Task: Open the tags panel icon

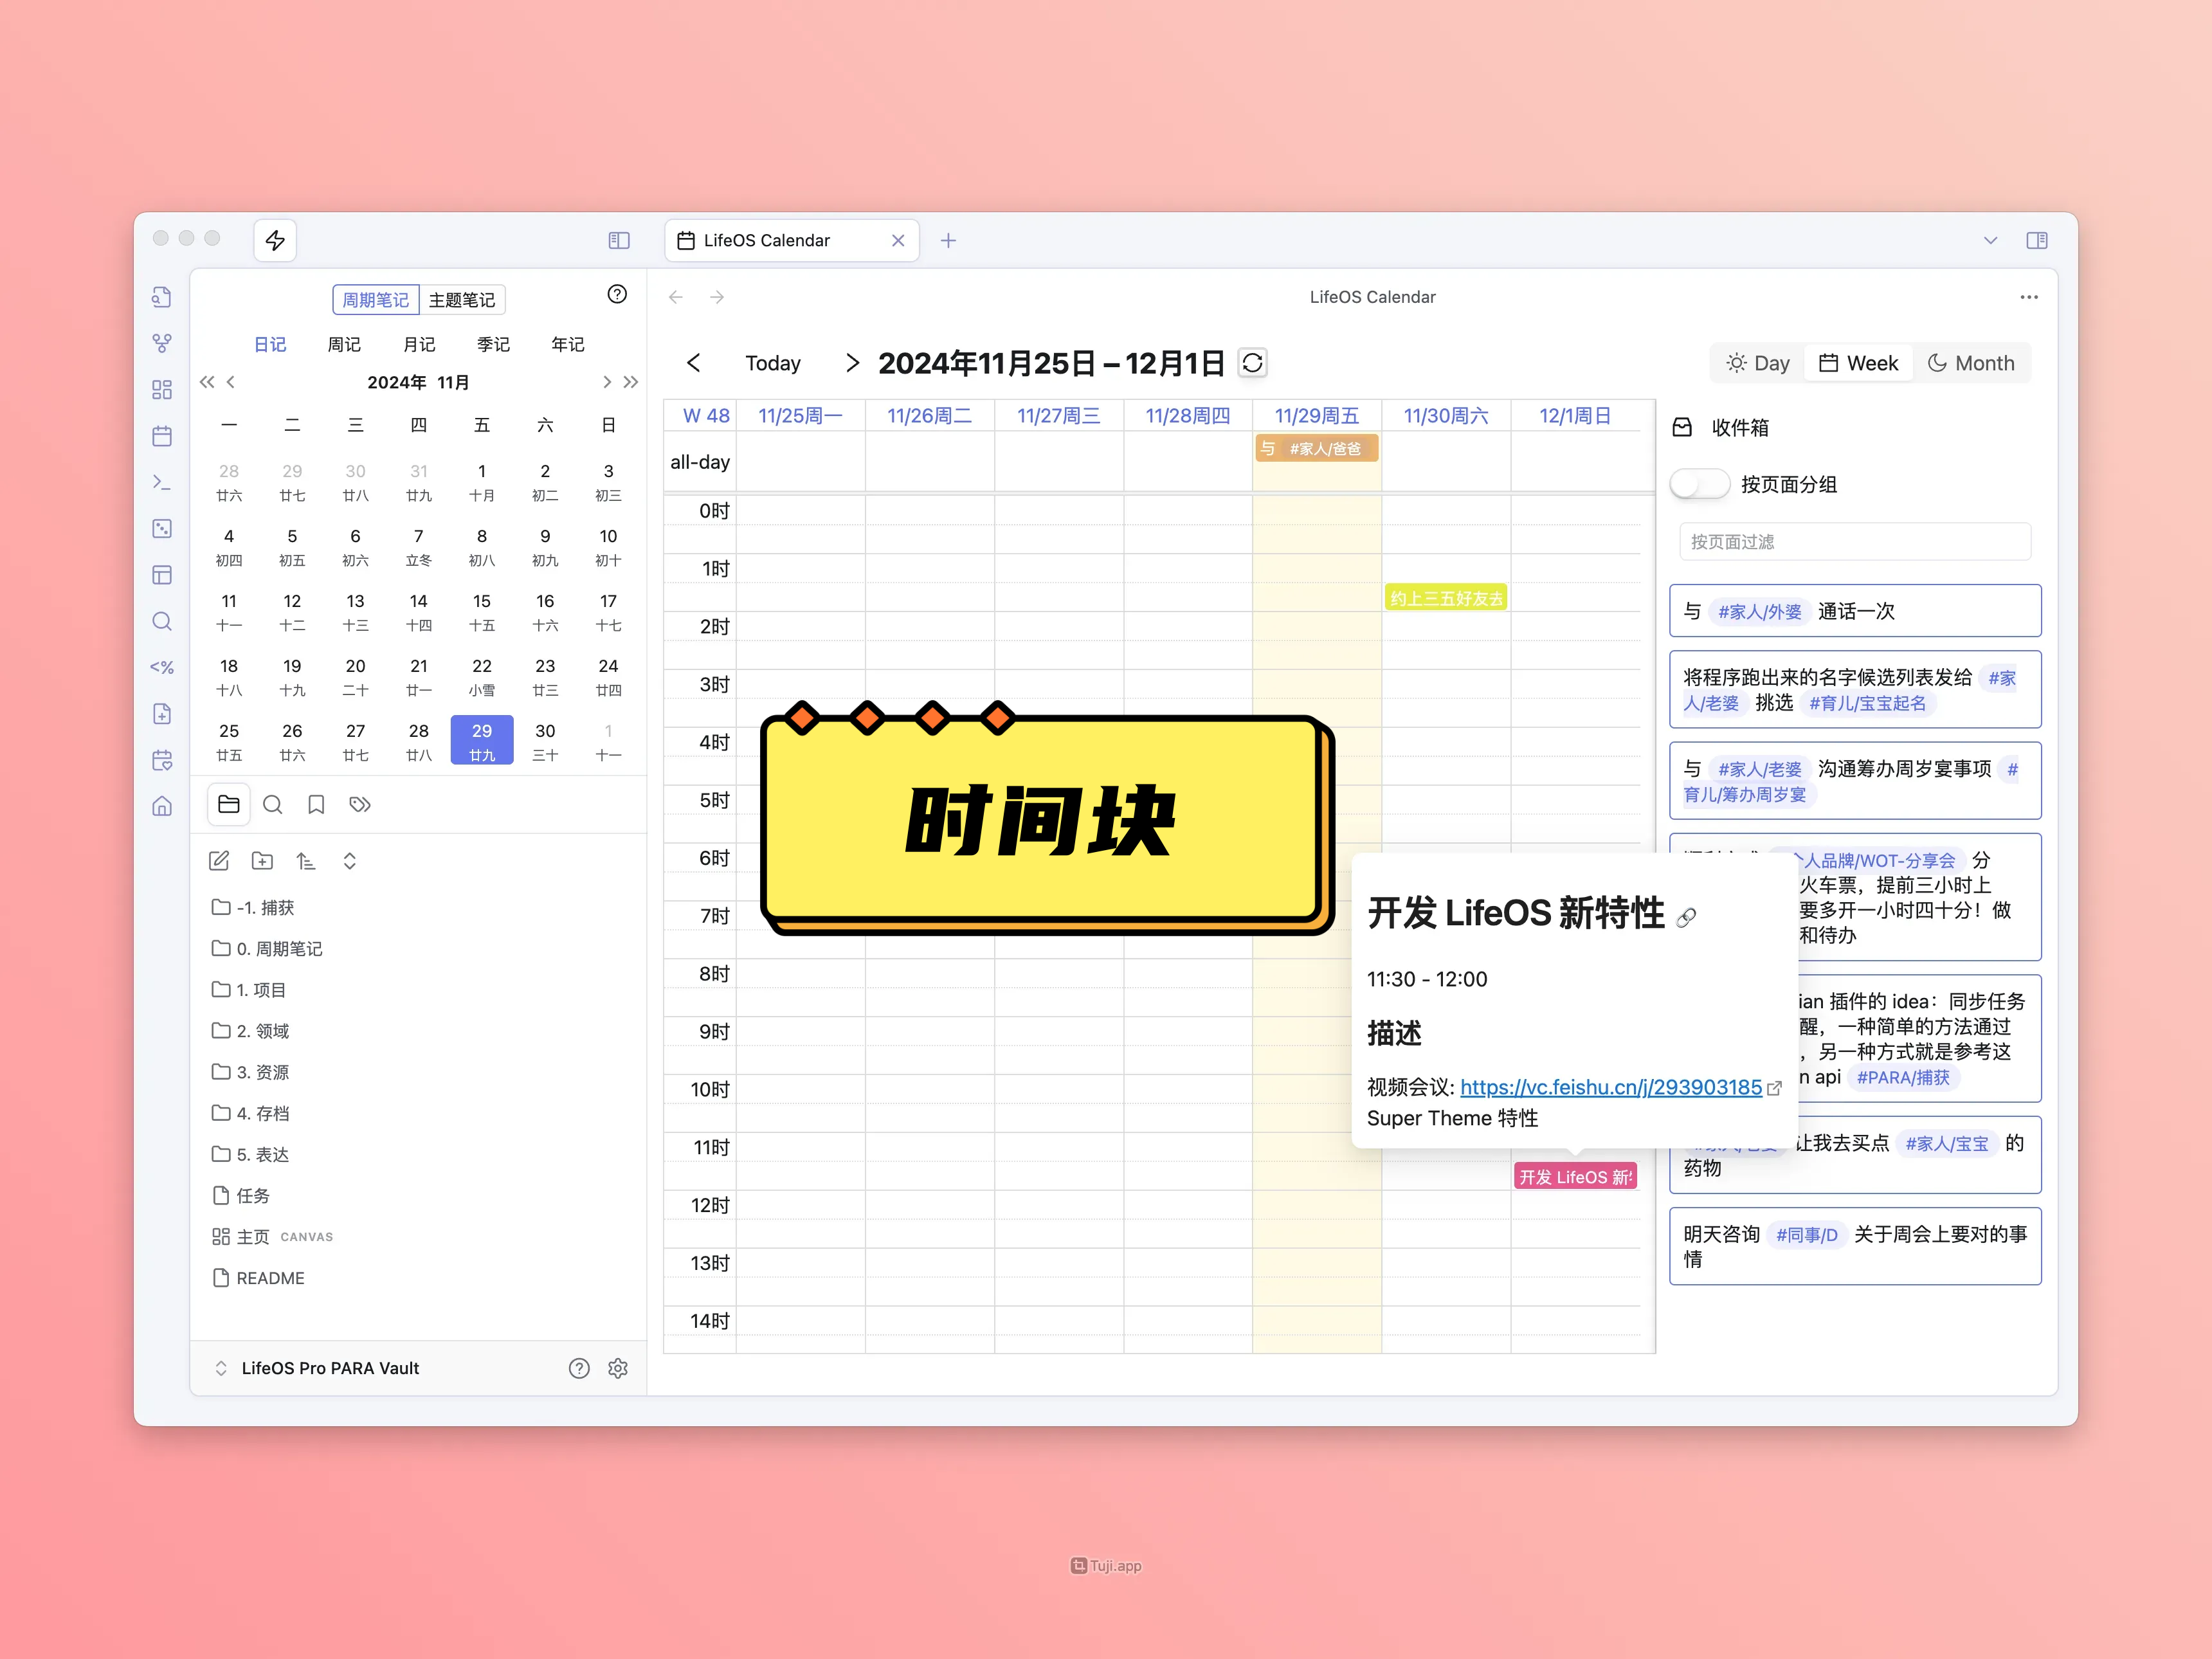Action: (x=360, y=805)
